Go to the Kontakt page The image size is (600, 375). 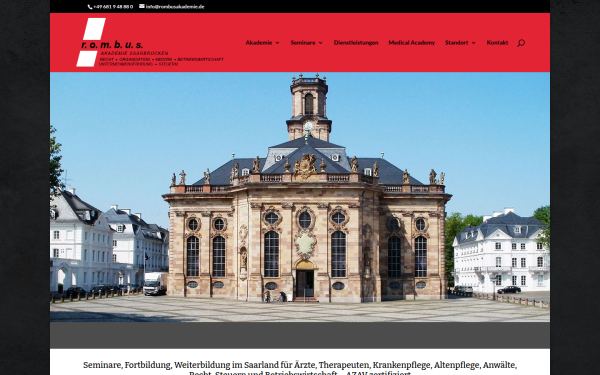point(497,42)
